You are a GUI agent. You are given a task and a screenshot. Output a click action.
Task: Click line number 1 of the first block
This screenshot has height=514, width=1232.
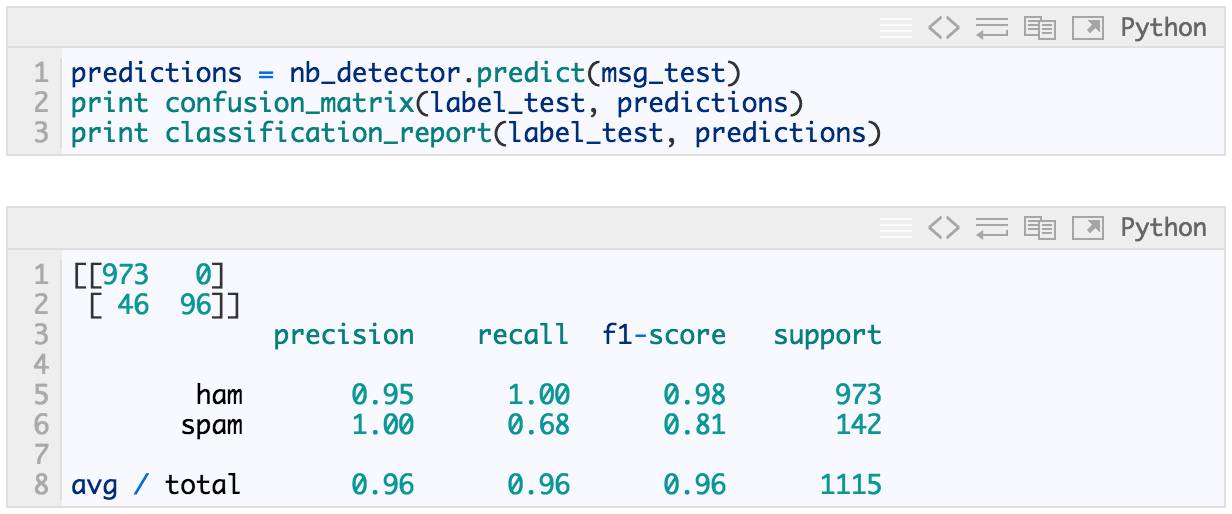pyautogui.click(x=40, y=73)
